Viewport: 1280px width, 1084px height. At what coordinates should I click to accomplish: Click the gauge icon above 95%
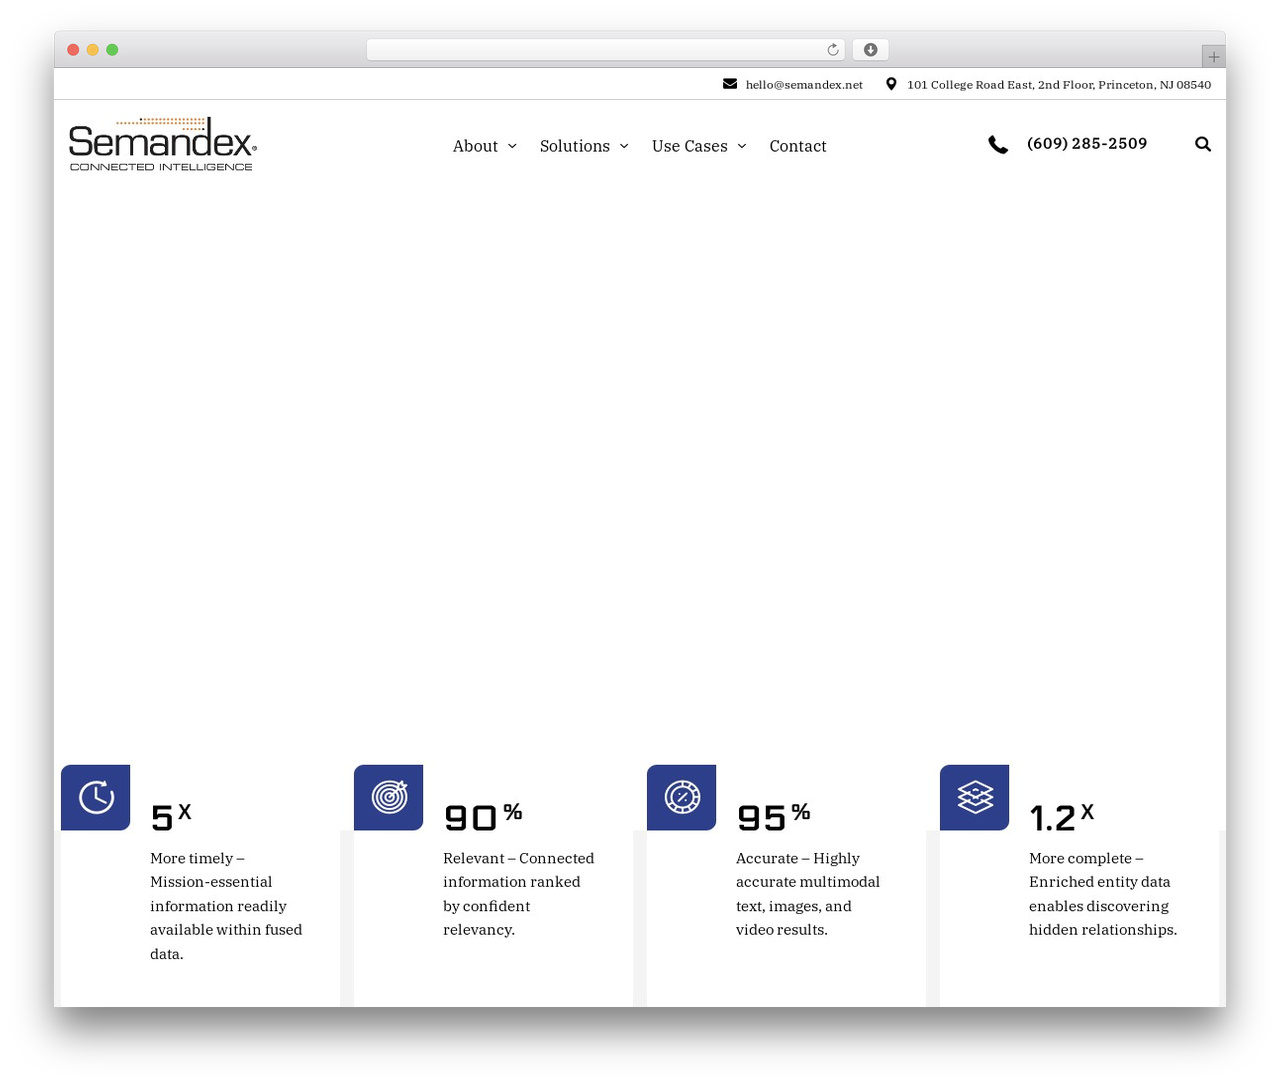click(x=682, y=797)
